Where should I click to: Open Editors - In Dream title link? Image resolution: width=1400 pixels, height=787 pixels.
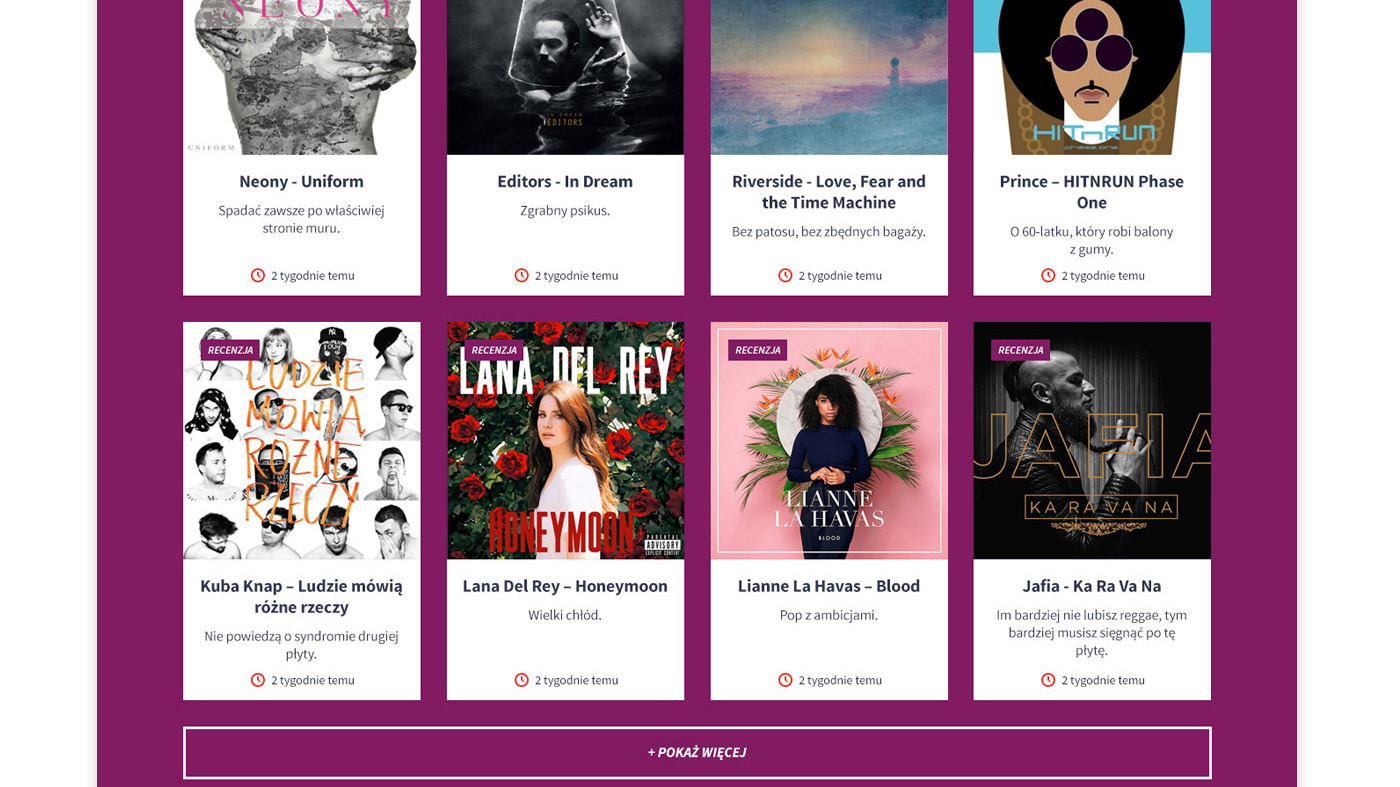[x=565, y=181]
